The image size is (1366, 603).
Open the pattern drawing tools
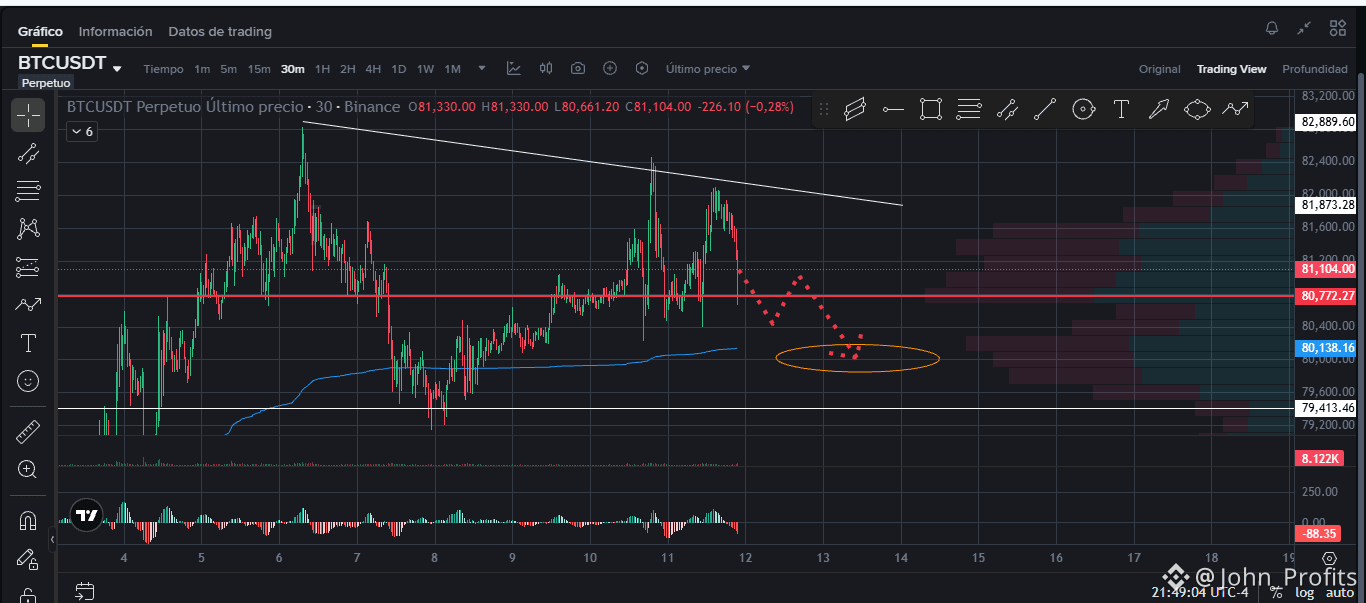tap(28, 229)
